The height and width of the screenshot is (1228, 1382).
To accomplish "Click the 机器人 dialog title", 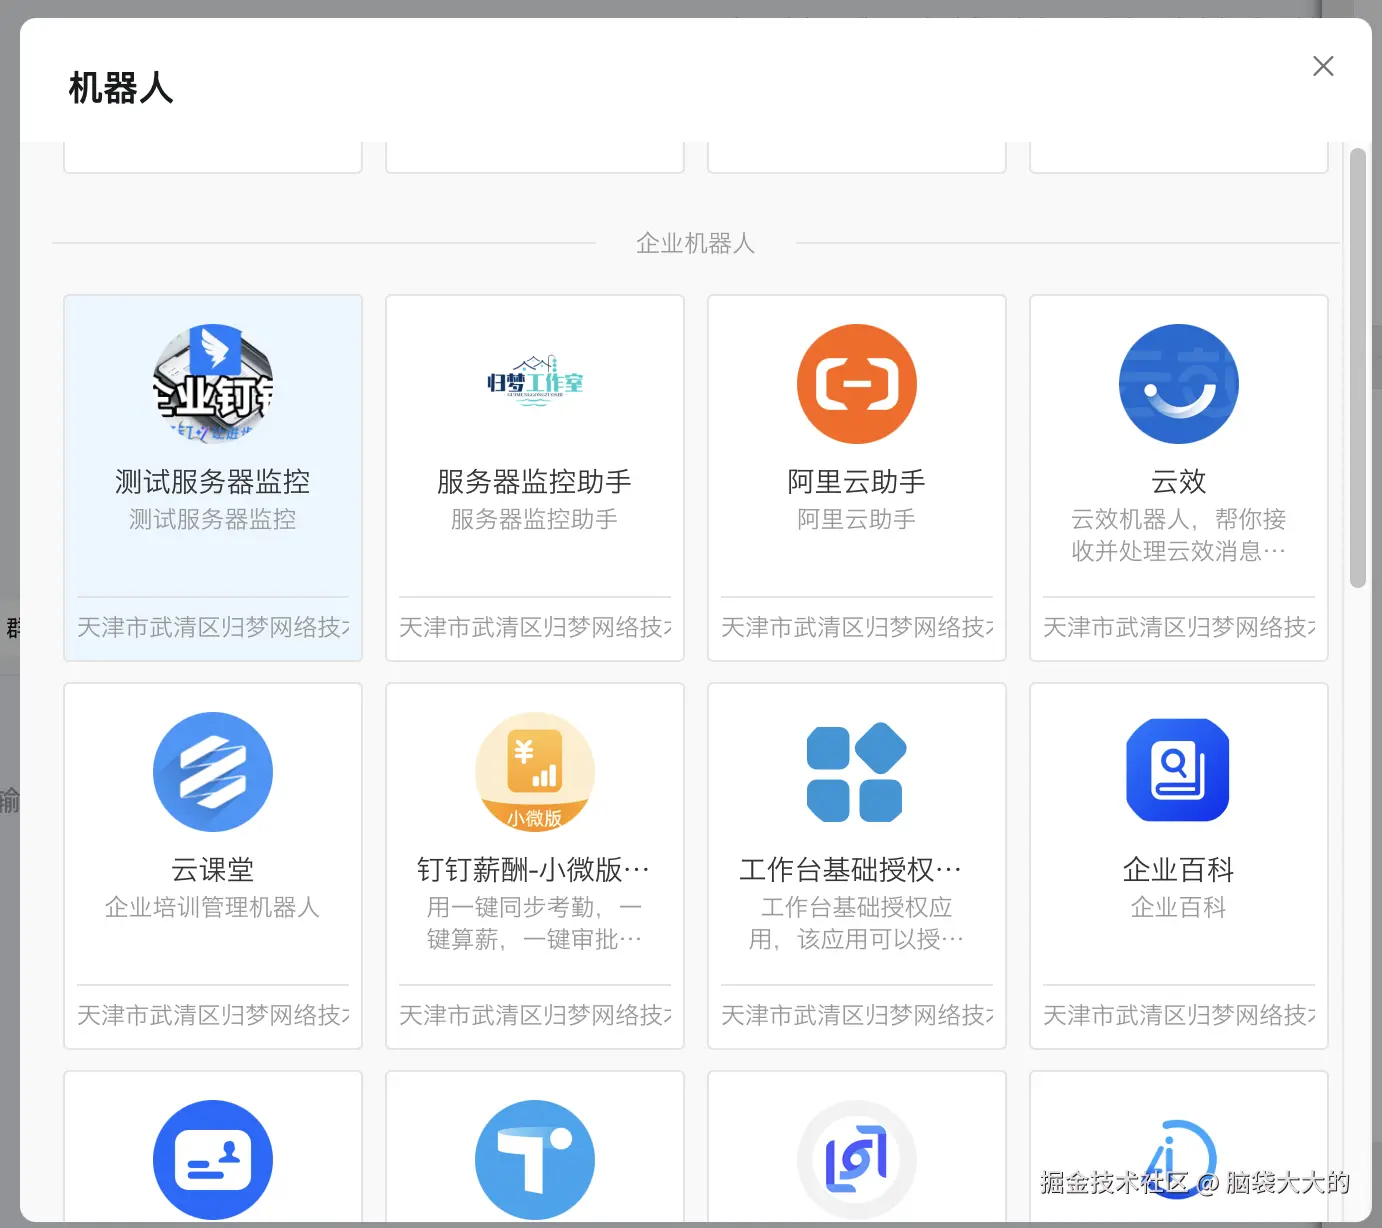I will pyautogui.click(x=121, y=88).
